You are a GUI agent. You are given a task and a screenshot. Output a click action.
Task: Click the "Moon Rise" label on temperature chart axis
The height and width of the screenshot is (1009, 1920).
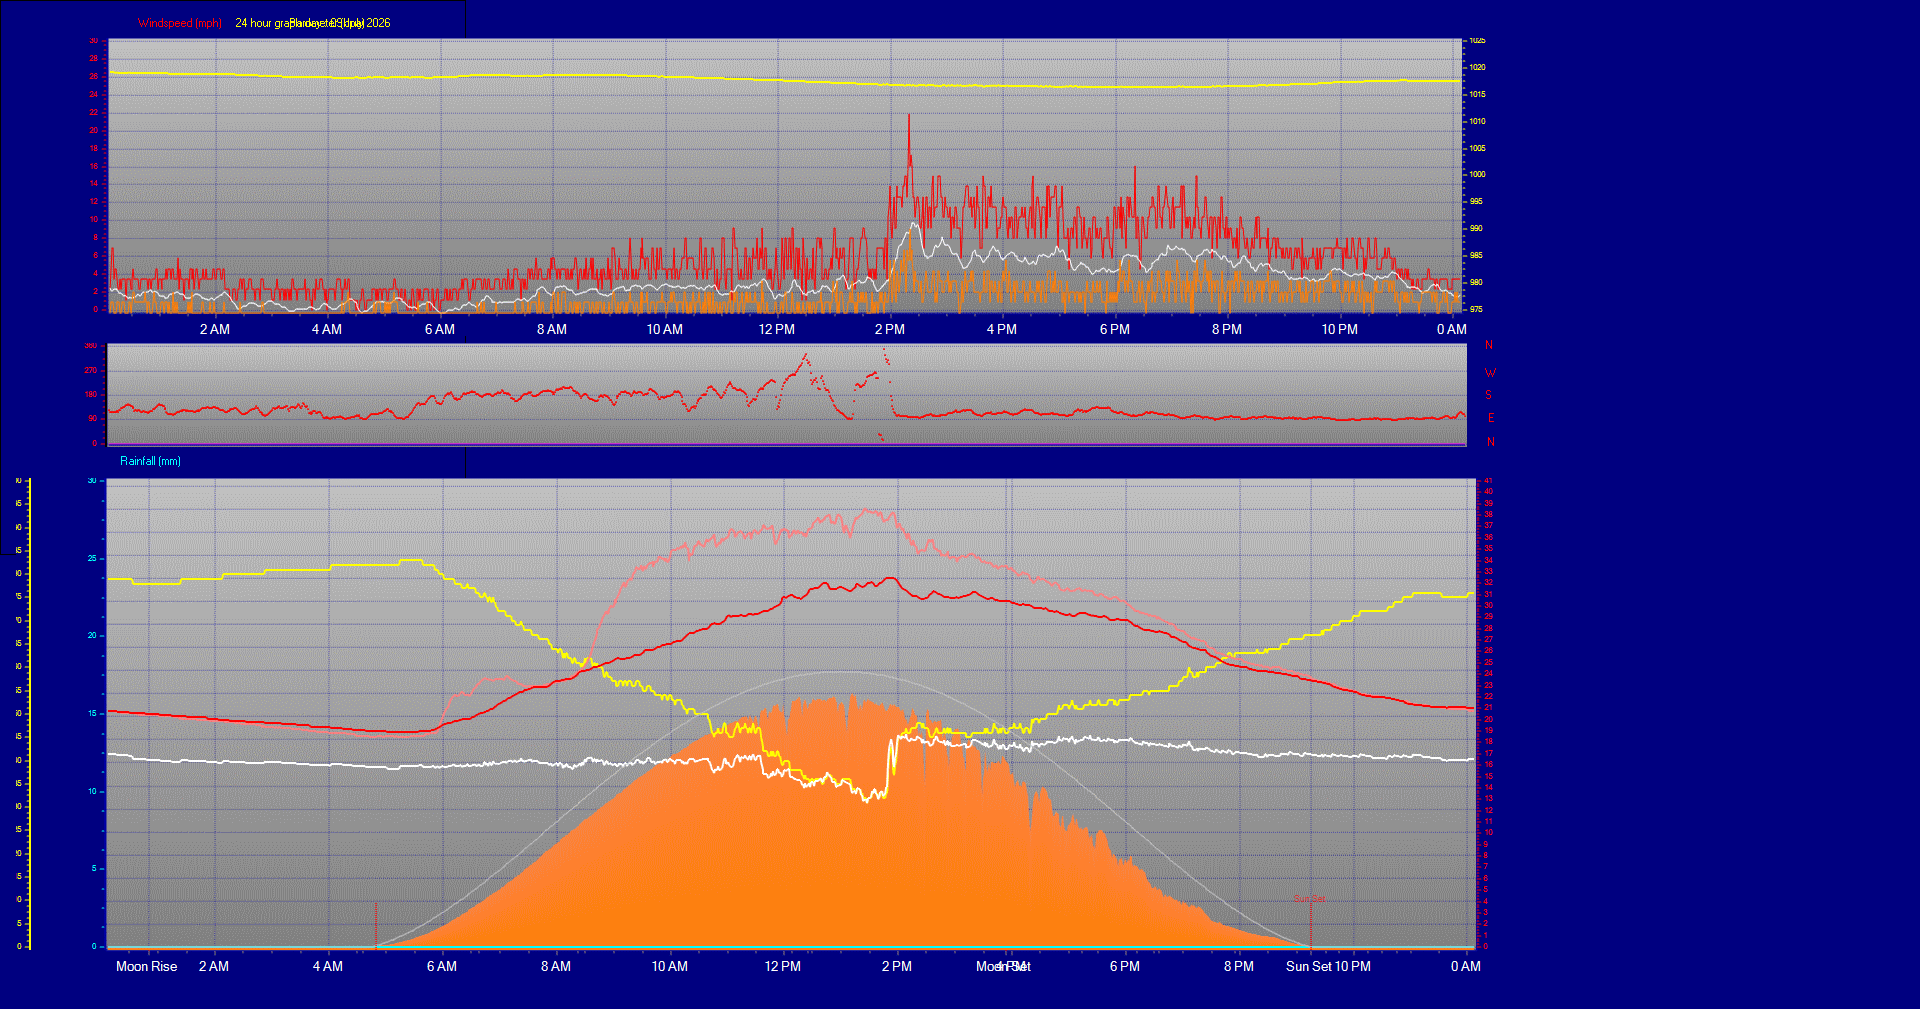(146, 966)
